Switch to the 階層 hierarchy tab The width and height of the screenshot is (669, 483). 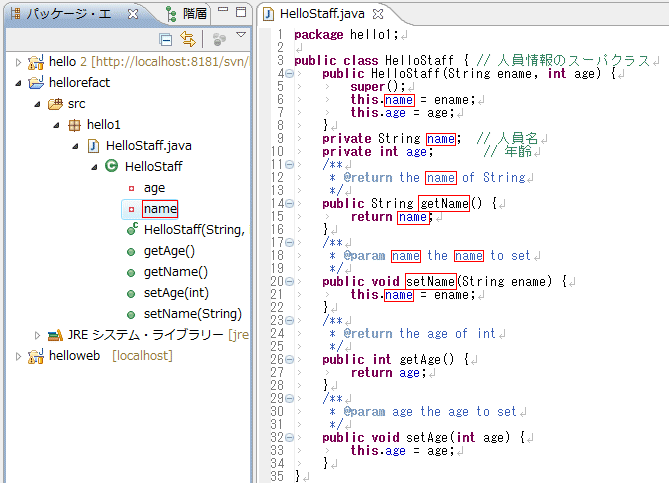[187, 14]
